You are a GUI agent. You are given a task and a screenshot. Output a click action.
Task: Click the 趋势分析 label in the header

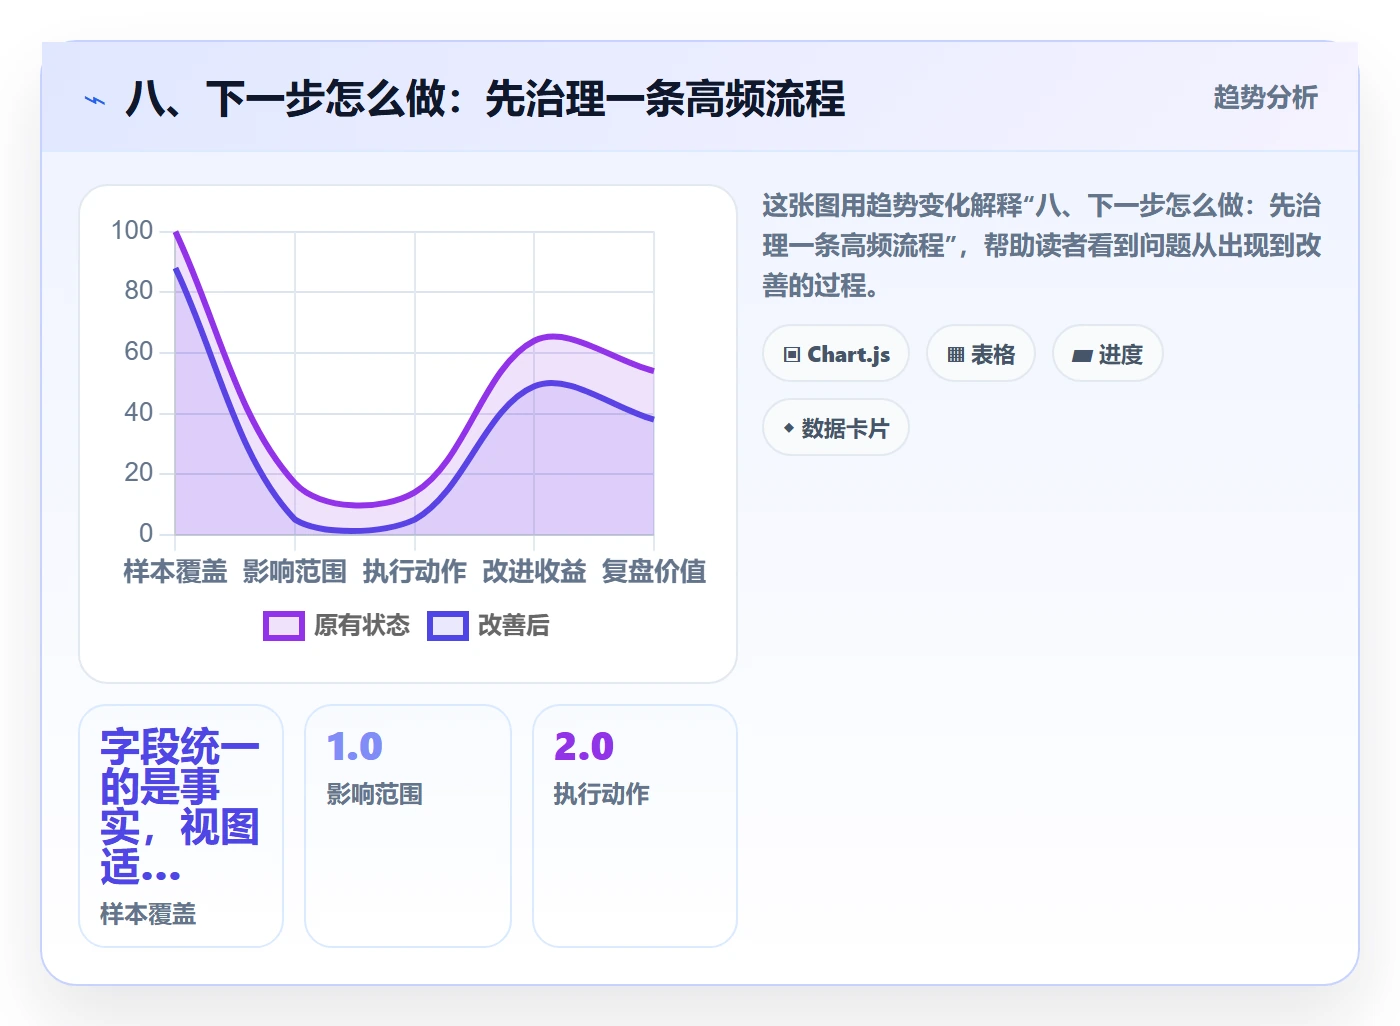point(1265,98)
